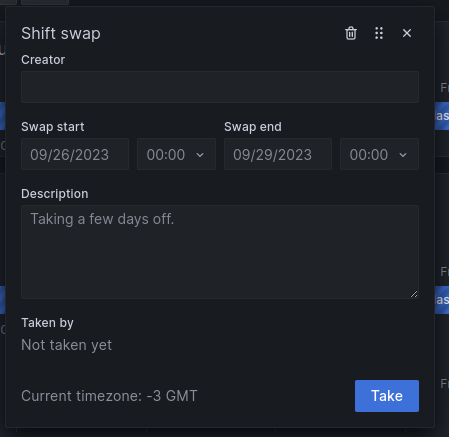The height and width of the screenshot is (437, 449).
Task: Click the Swap start label
Action: (53, 127)
